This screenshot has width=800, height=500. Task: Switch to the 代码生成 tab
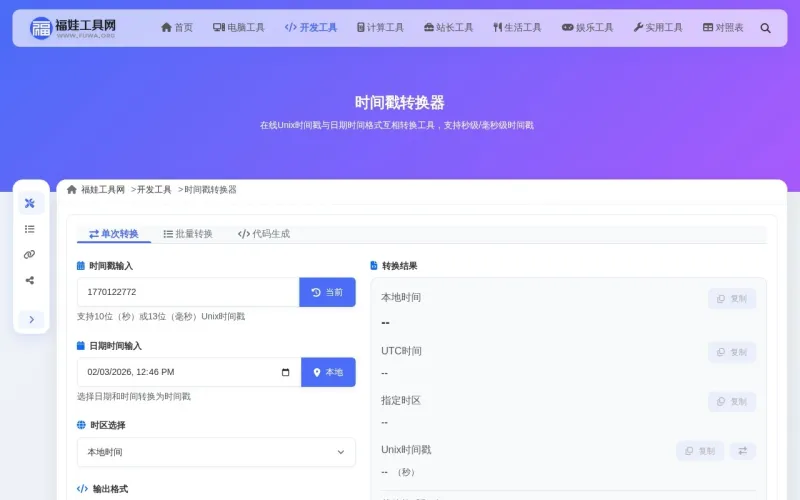pyautogui.click(x=264, y=234)
